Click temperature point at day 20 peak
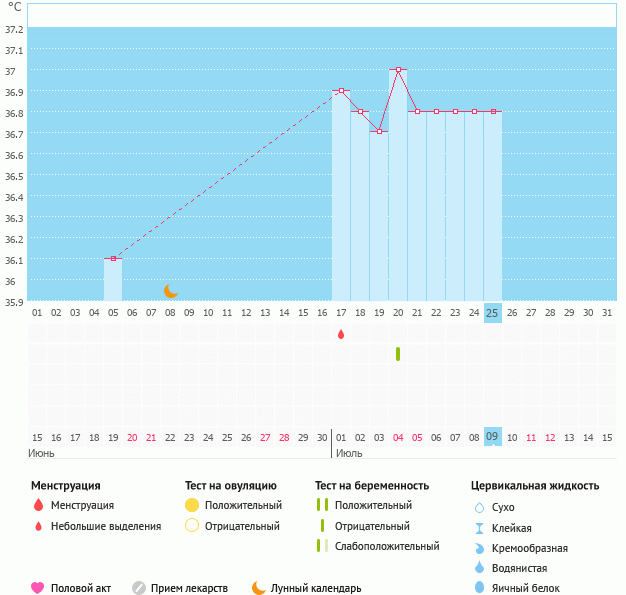The image size is (626, 595). (x=398, y=70)
